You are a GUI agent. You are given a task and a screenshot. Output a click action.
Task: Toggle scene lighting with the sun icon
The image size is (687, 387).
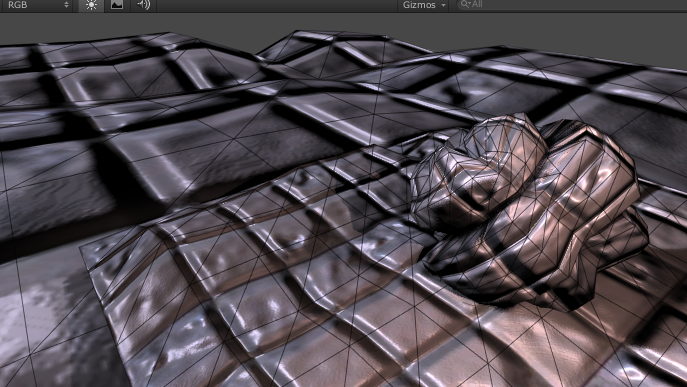click(x=91, y=5)
